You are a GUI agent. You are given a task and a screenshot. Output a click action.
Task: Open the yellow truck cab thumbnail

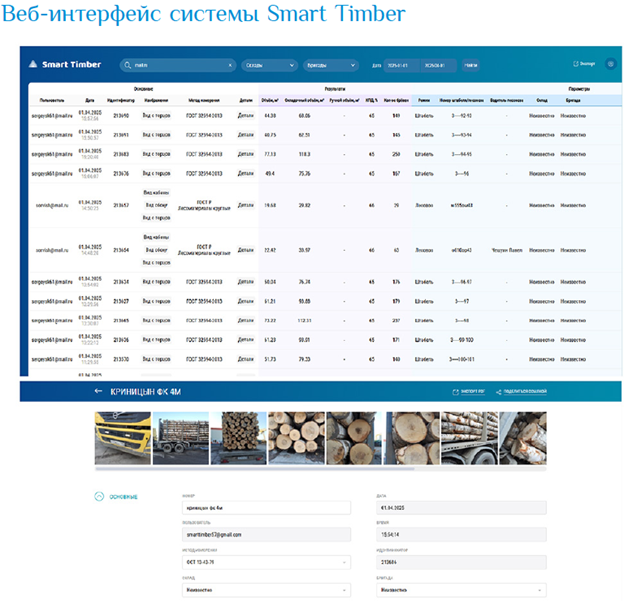[123, 439]
